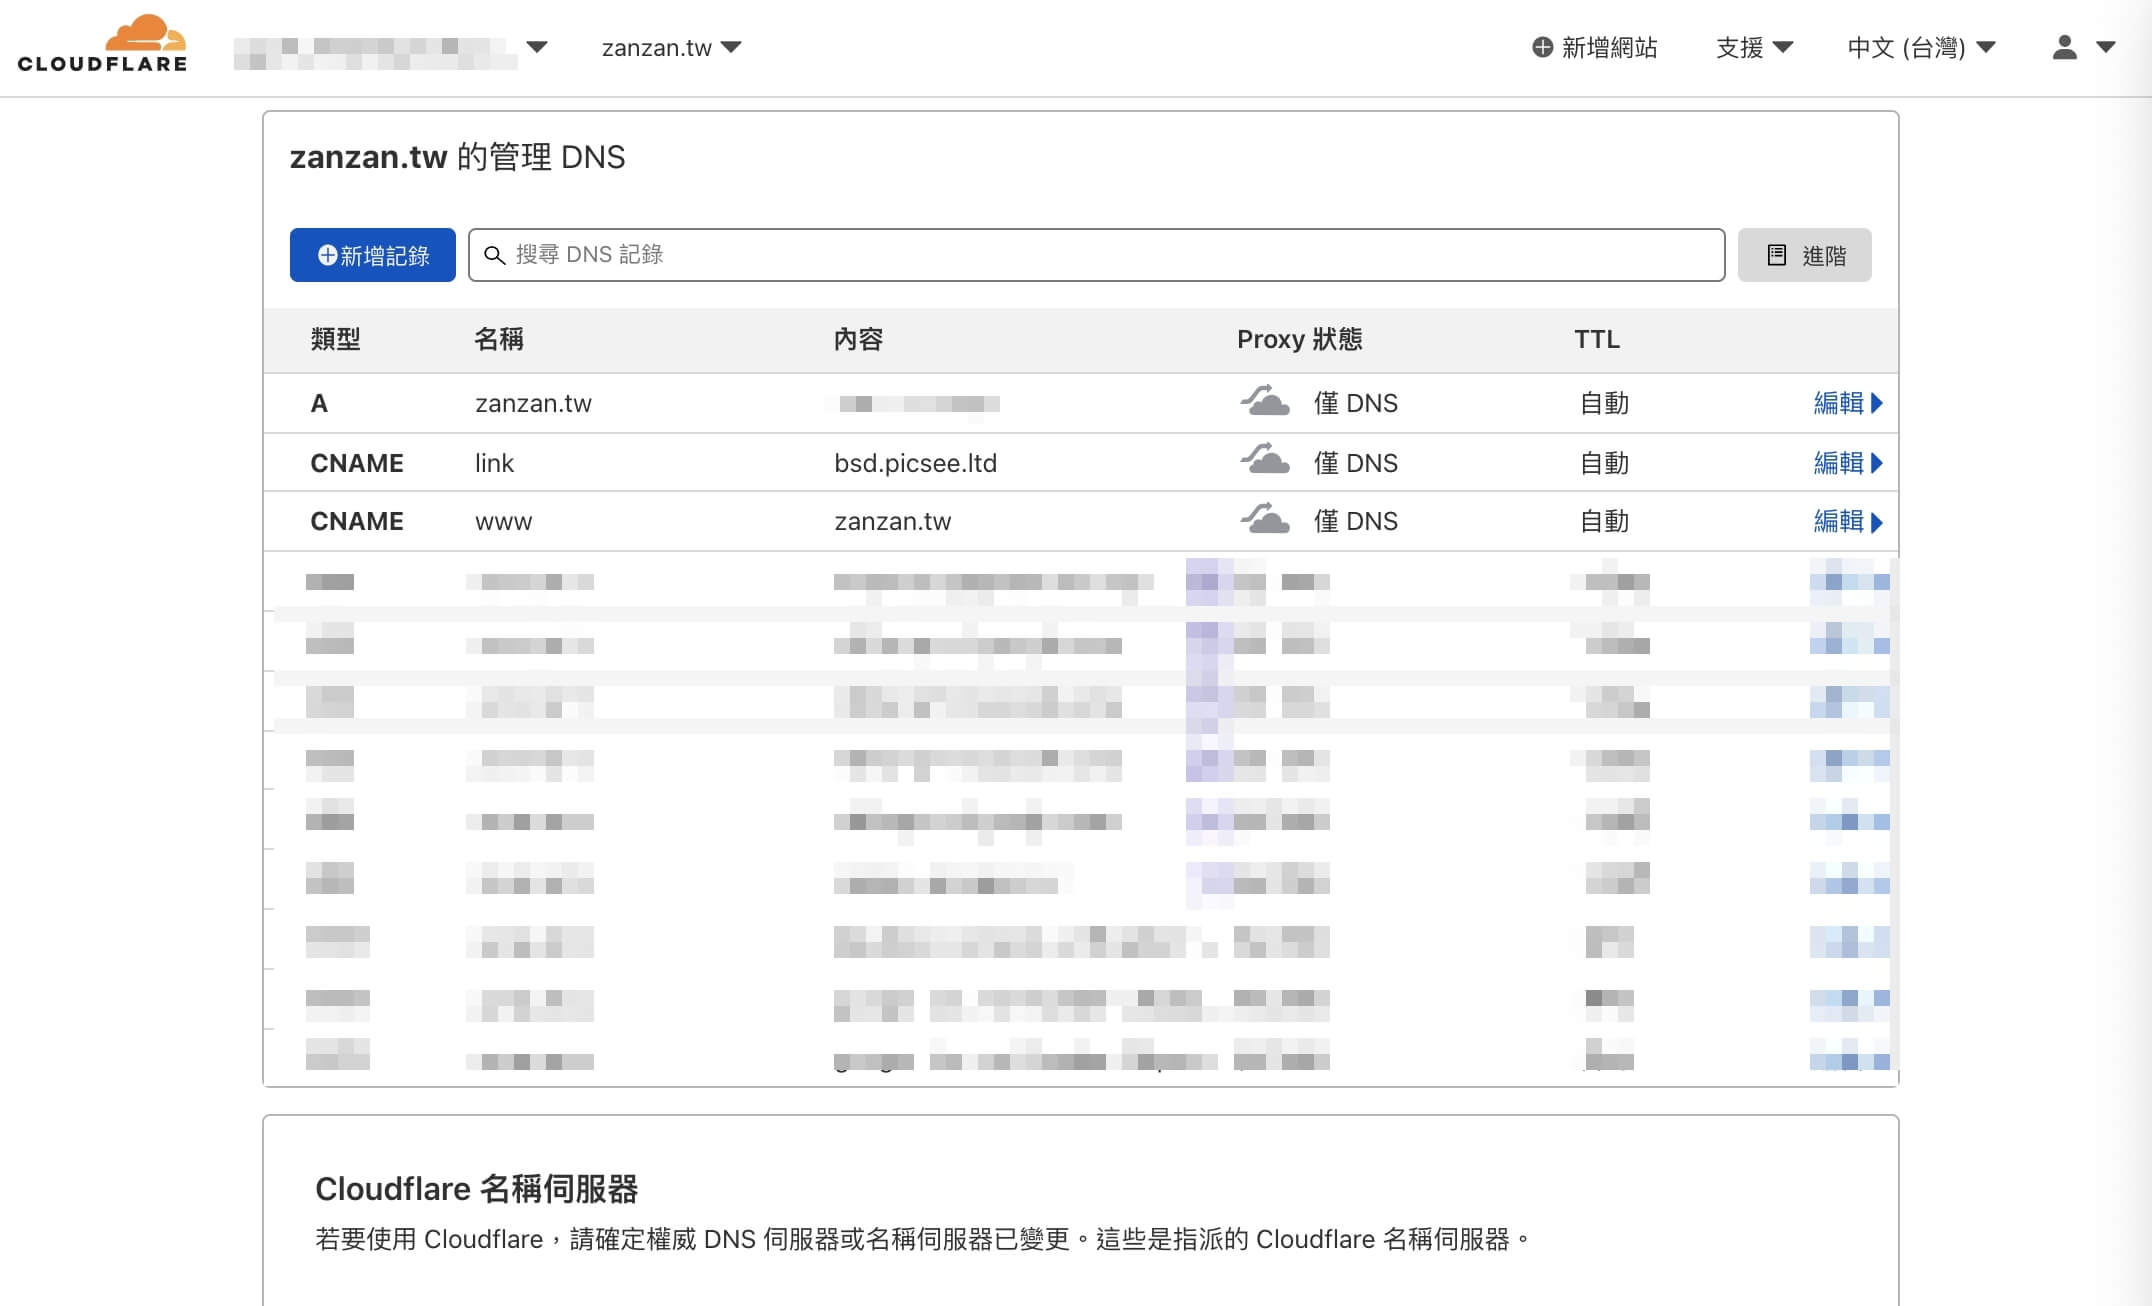Click the 僅 DNS status of www record
Screen dimensions: 2152x1306
(x=1356, y=521)
